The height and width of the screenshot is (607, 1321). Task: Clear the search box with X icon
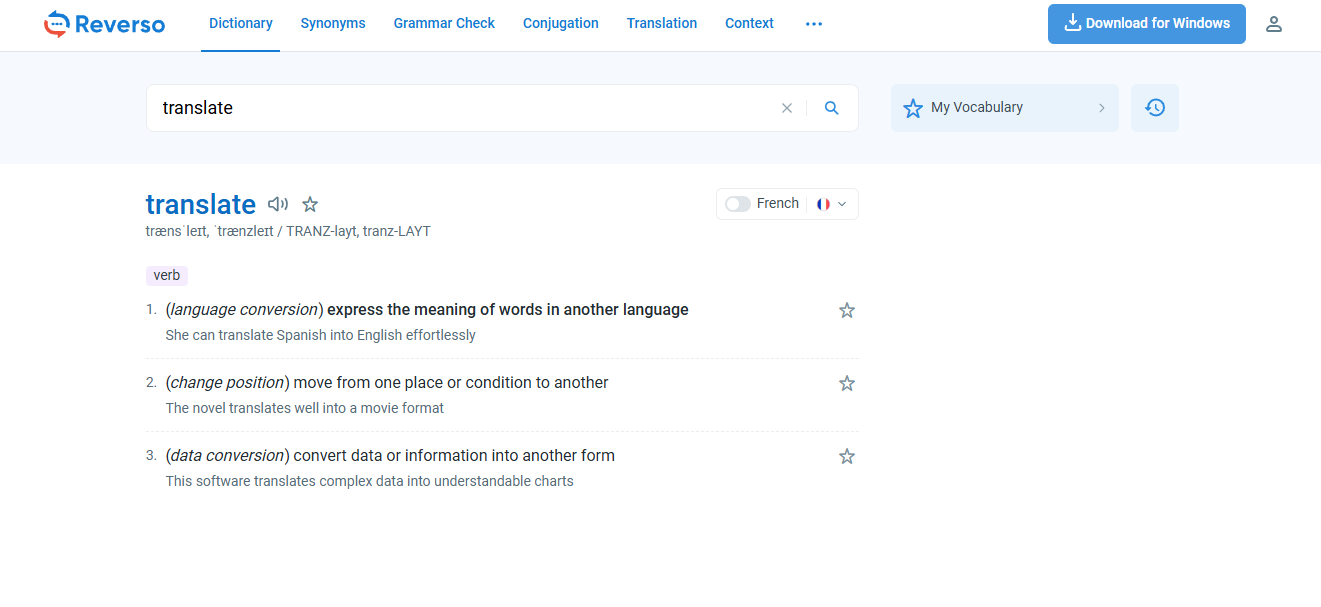point(787,108)
